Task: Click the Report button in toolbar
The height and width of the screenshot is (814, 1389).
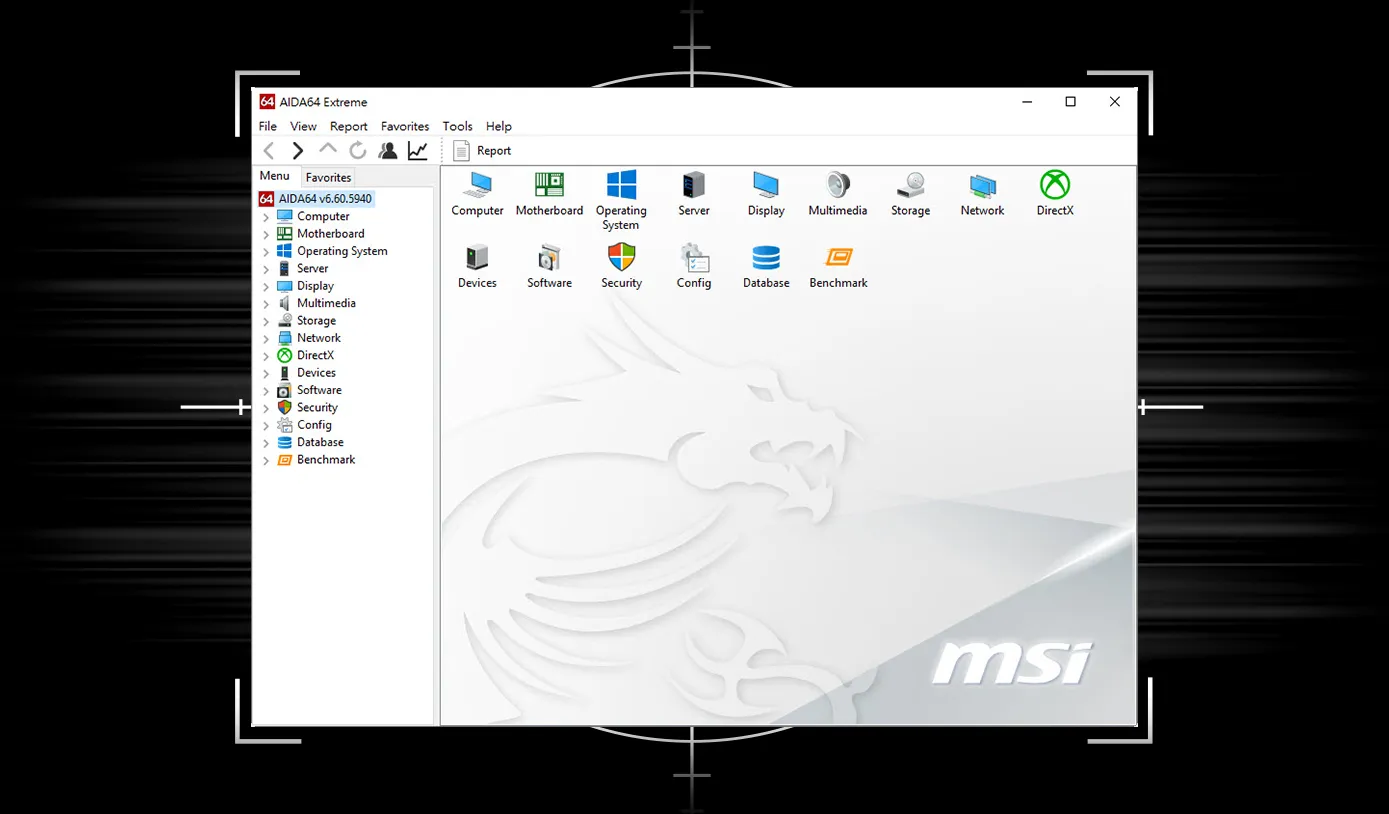Action: coord(482,151)
